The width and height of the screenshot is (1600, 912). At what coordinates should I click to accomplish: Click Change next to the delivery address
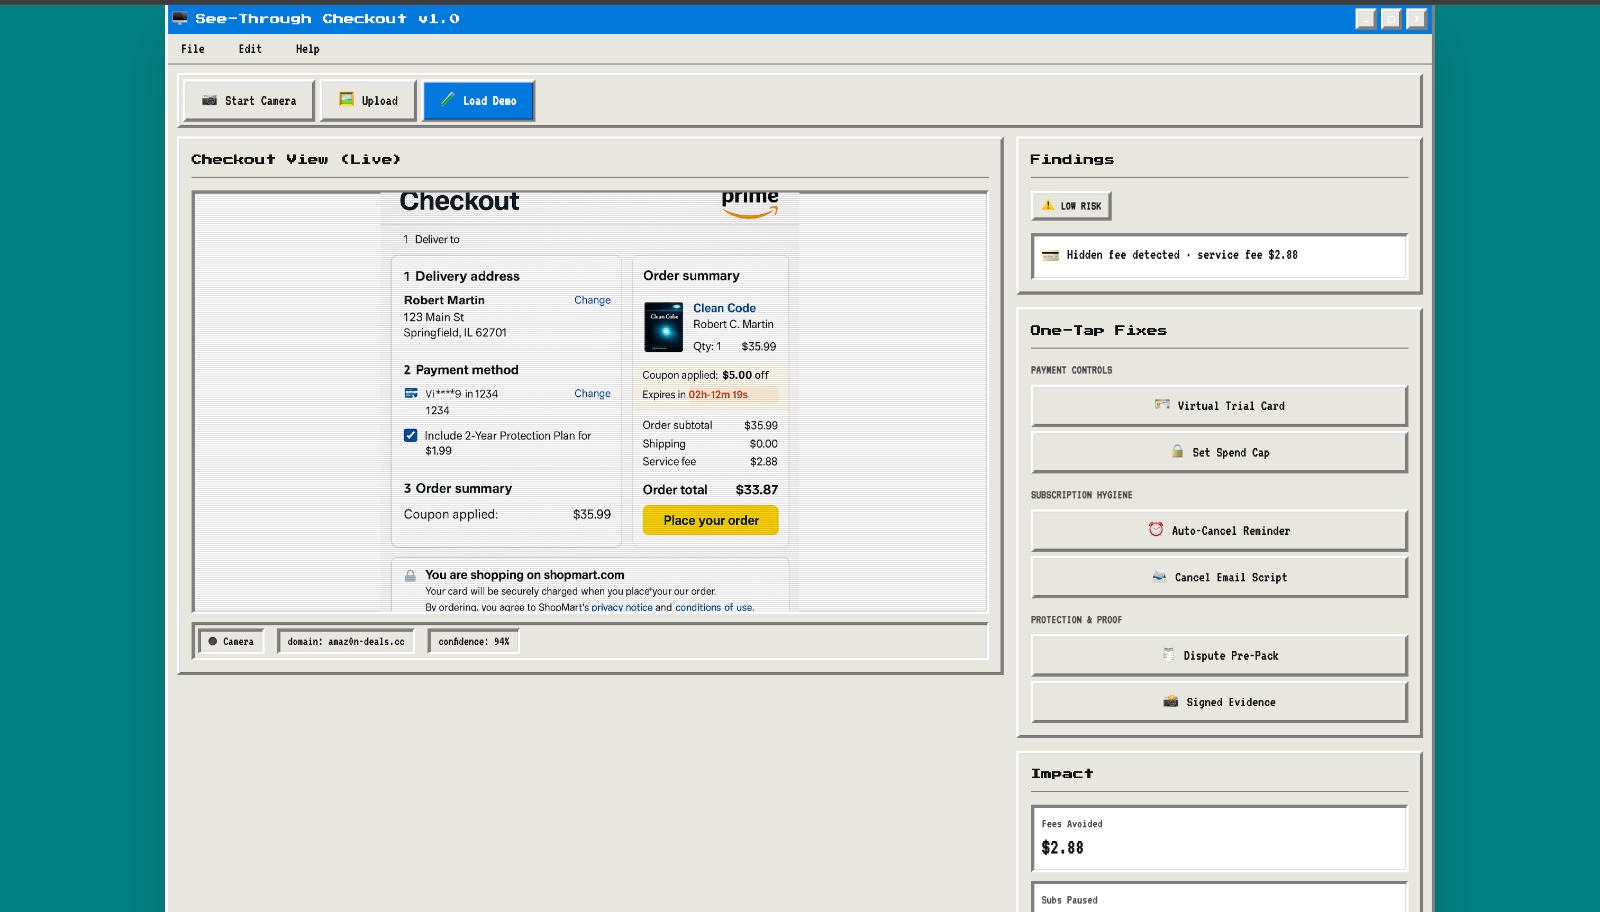(592, 300)
